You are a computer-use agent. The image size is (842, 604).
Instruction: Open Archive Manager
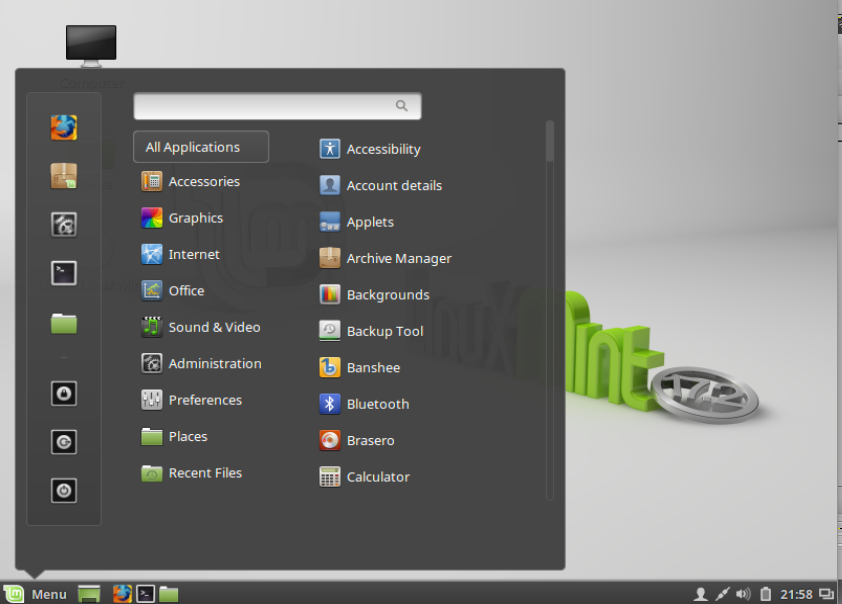click(x=386, y=258)
